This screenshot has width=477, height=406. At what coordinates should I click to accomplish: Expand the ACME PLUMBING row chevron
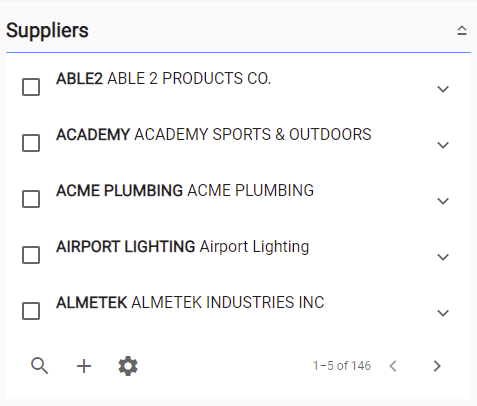(x=443, y=201)
